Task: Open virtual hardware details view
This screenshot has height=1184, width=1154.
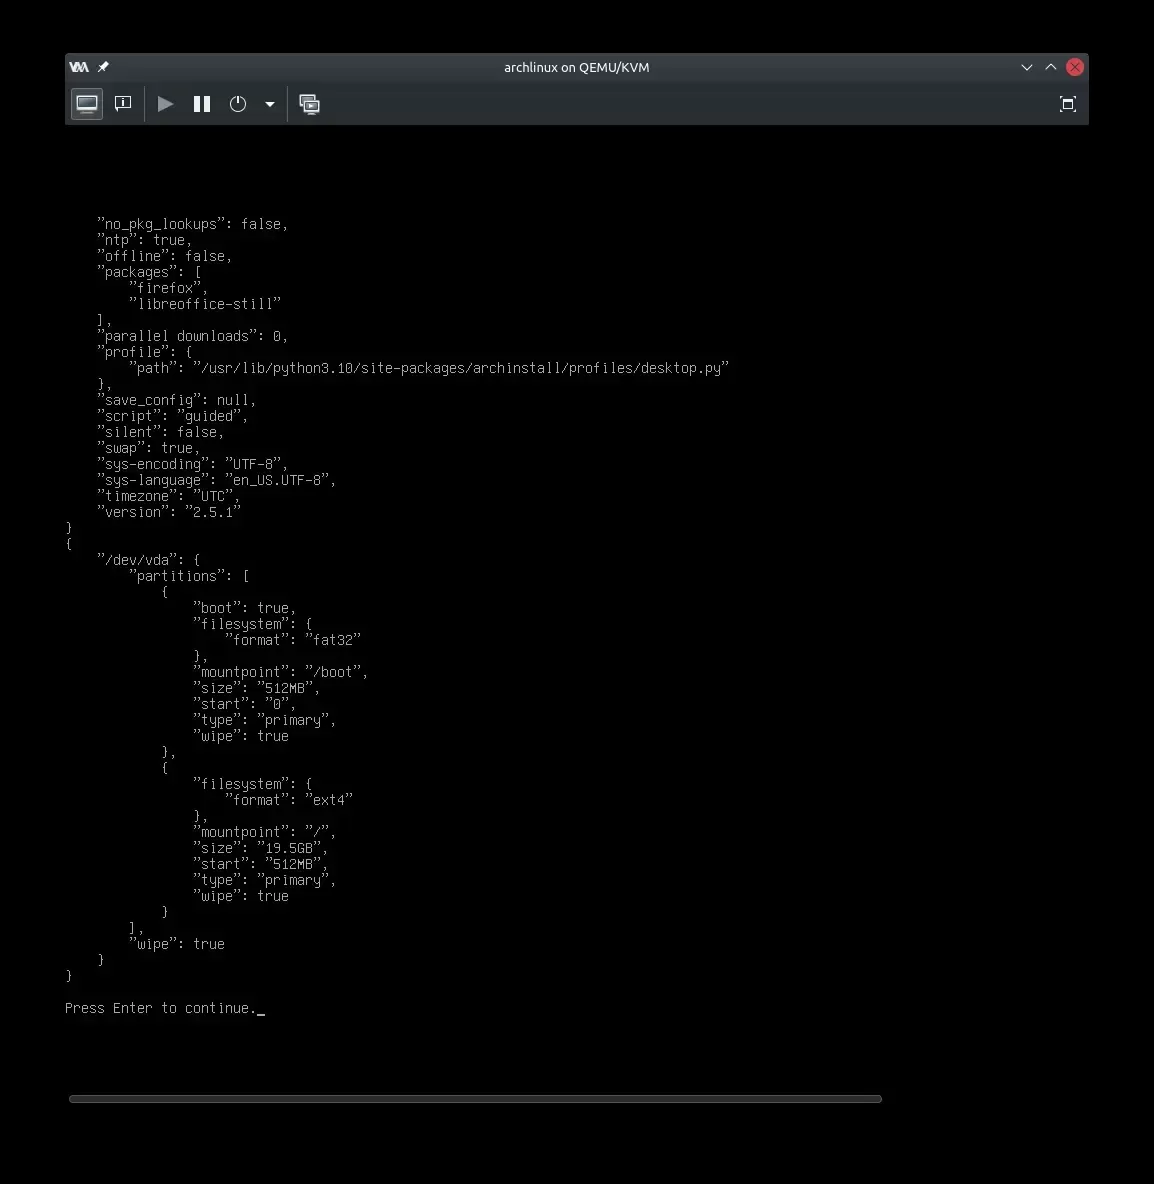Action: 123,104
